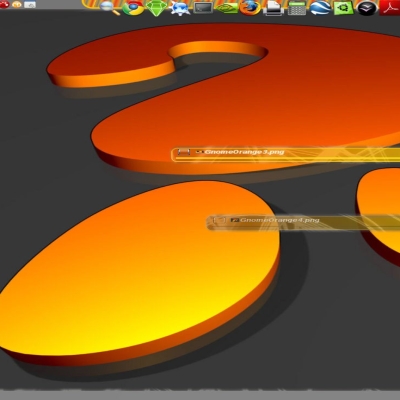The height and width of the screenshot is (400, 400).
Task: Open the NVIDIA settings dock icon
Action: click(x=228, y=8)
